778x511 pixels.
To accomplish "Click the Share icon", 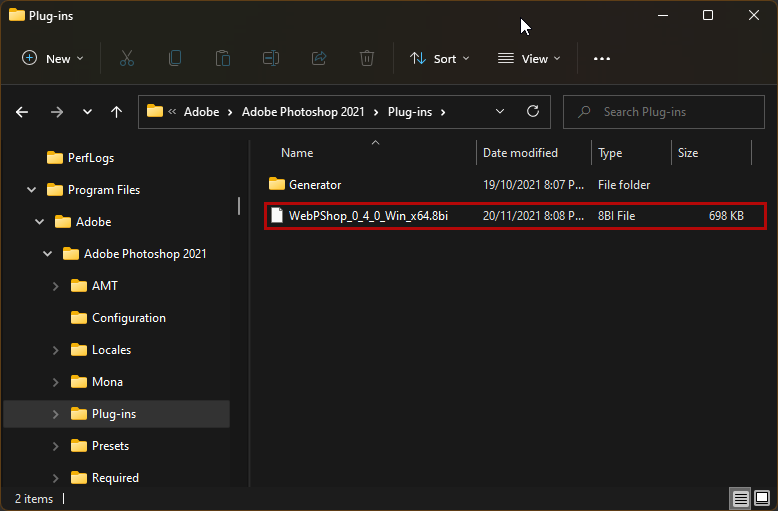I will click(x=319, y=59).
